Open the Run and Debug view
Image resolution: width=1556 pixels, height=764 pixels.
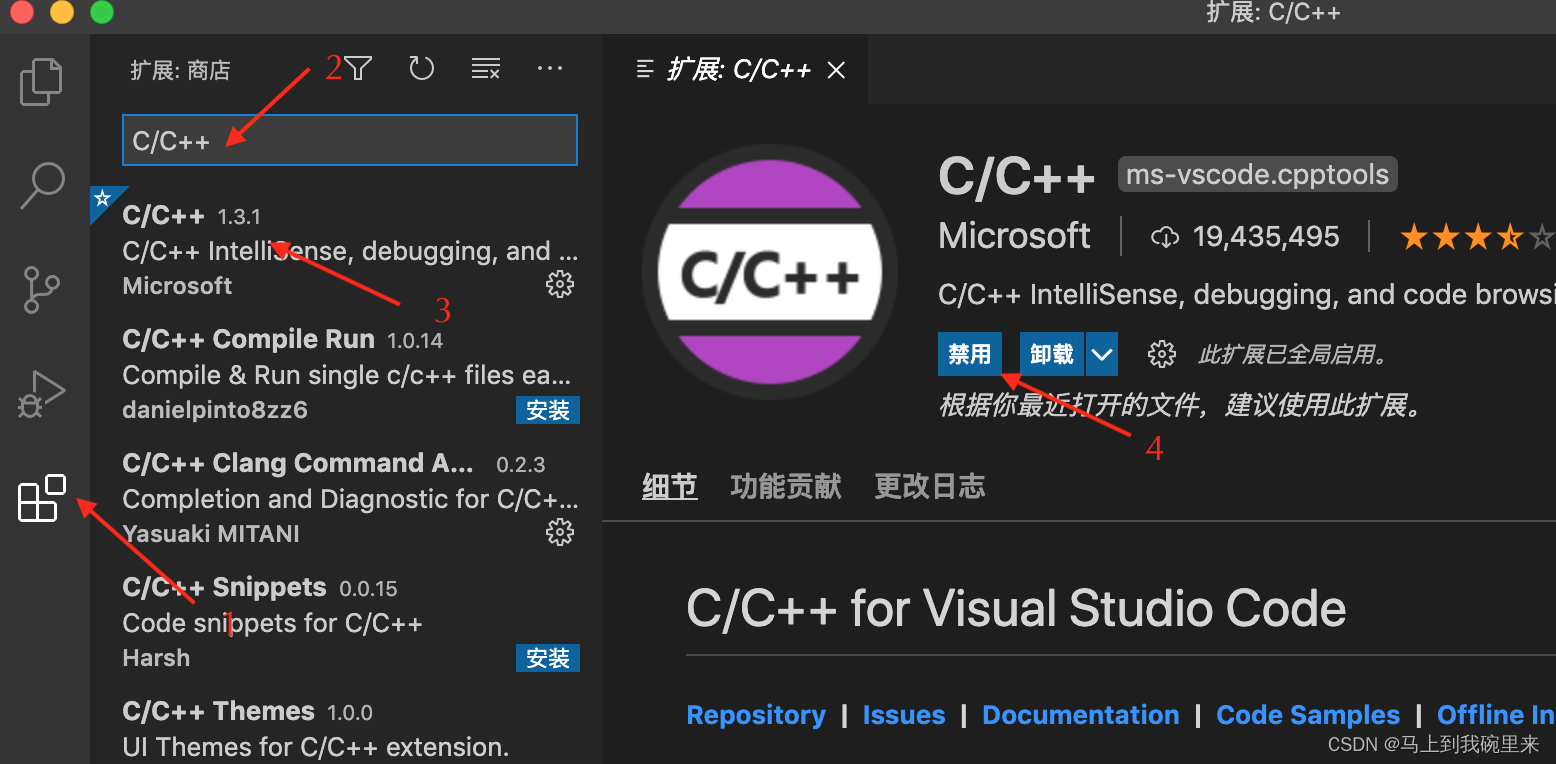42,394
